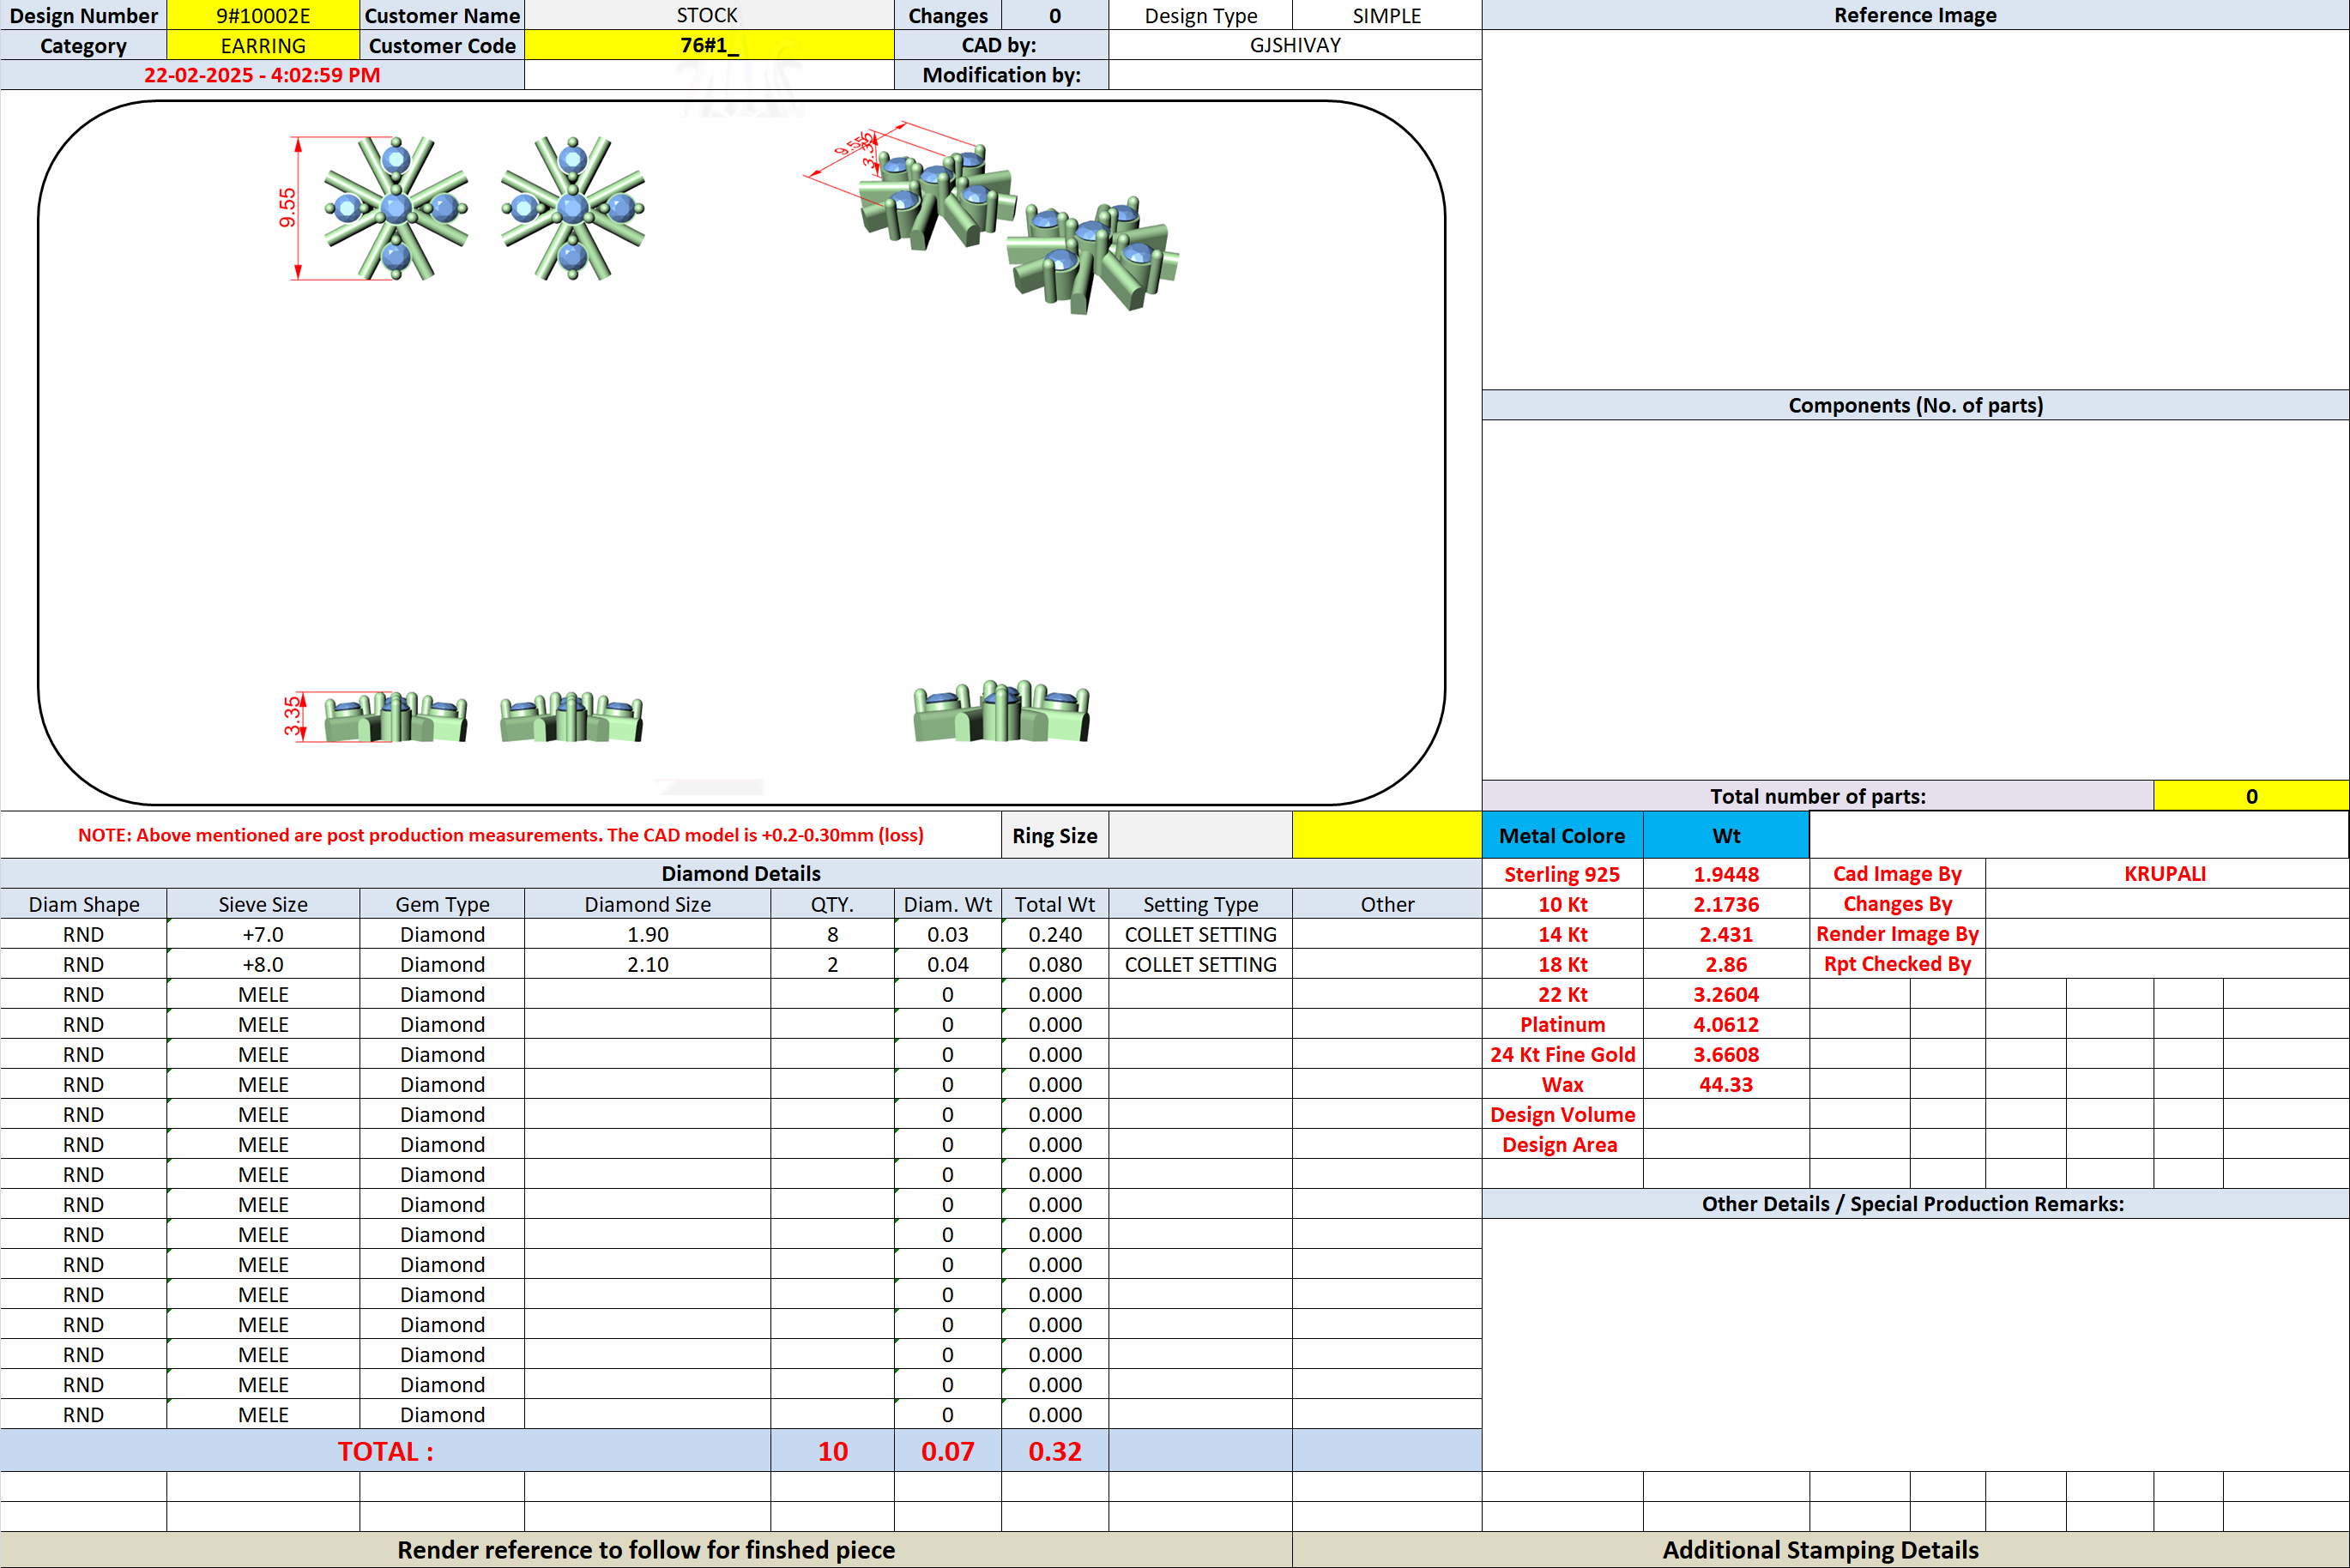Click the Changes By label
Screen dimensions: 2350x1568
tap(1897, 904)
